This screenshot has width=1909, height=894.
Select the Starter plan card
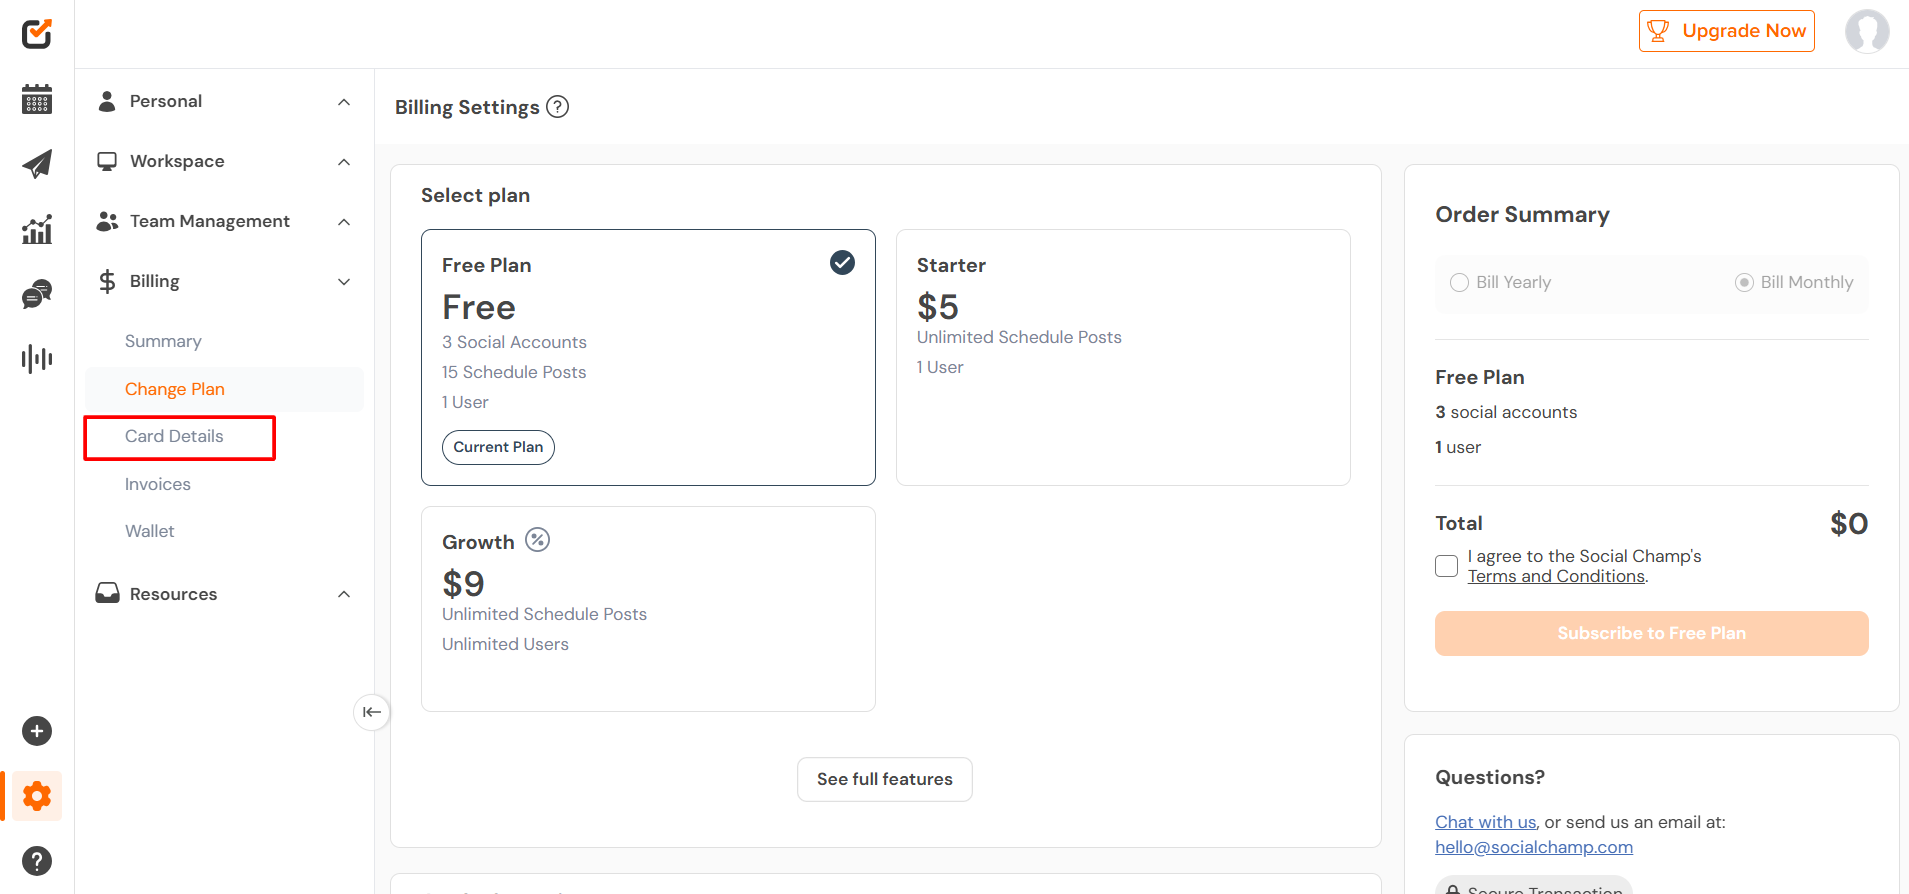1122,357
